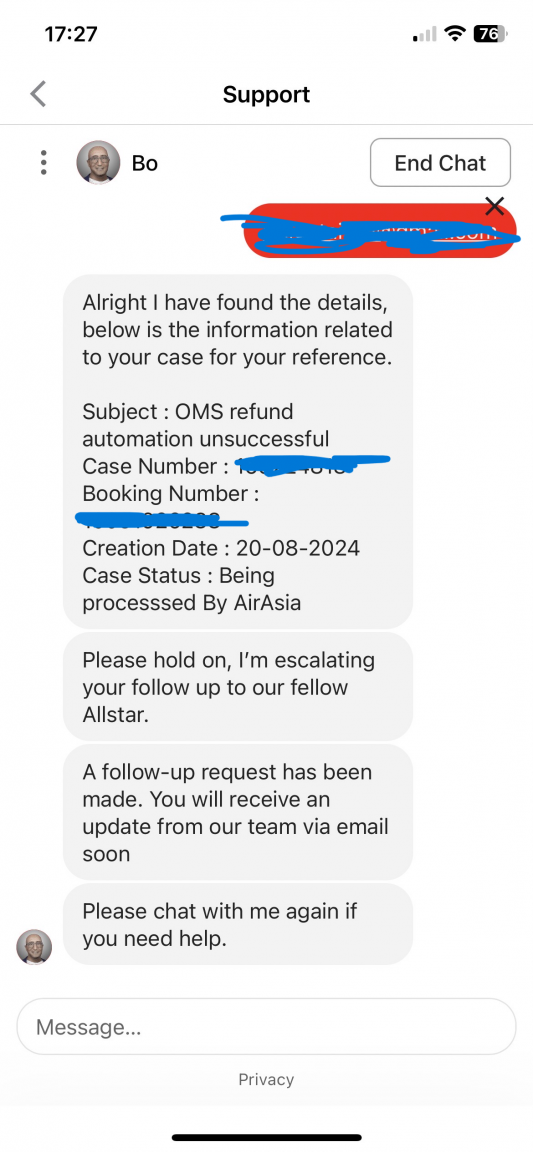Viewport: 533px width, 1152px height.
Task: Tap the Support title in header
Action: click(266, 94)
